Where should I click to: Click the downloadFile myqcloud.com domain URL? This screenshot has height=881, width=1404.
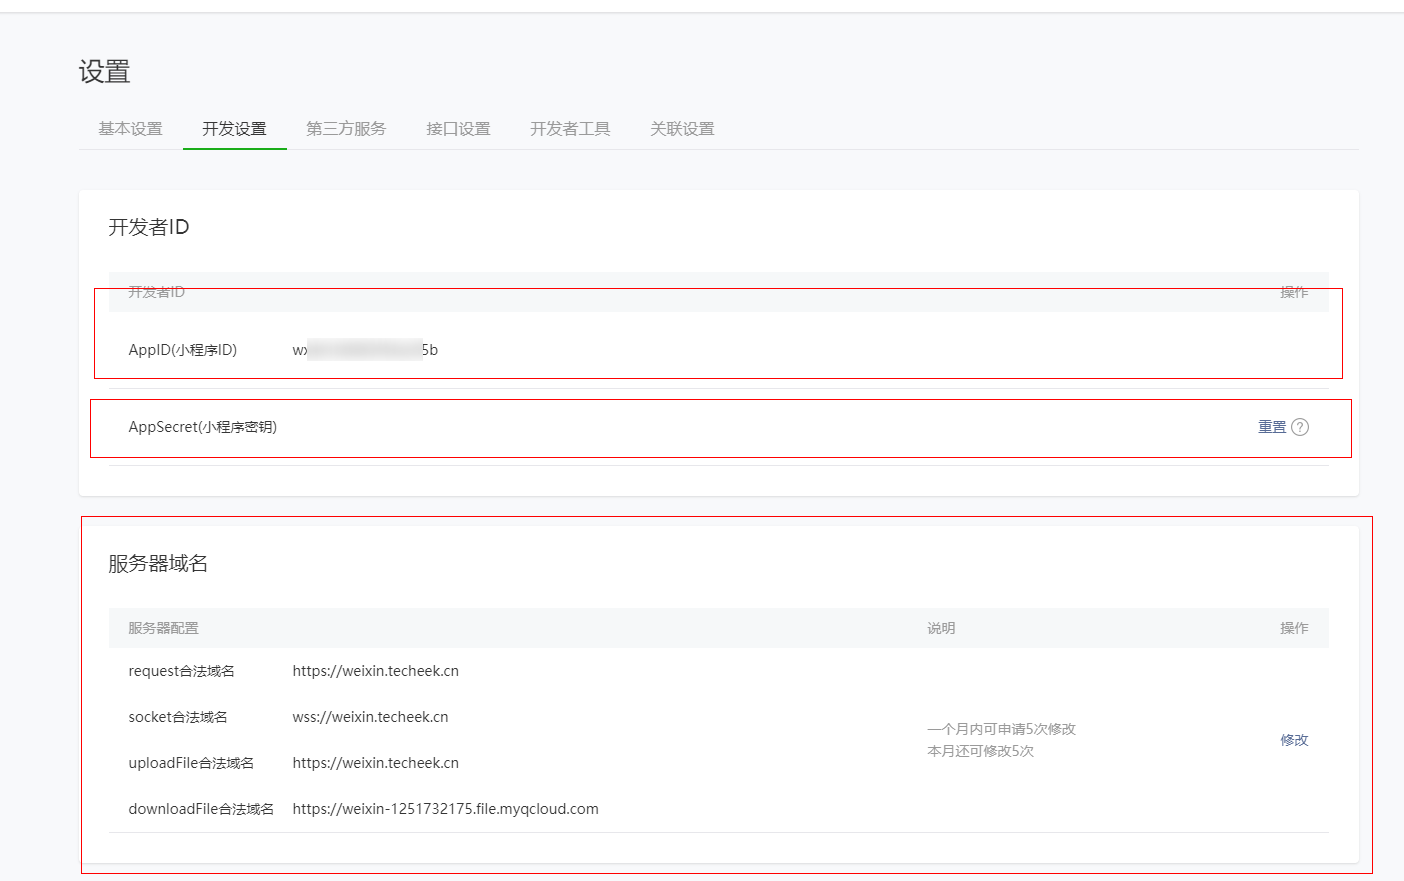(x=445, y=809)
